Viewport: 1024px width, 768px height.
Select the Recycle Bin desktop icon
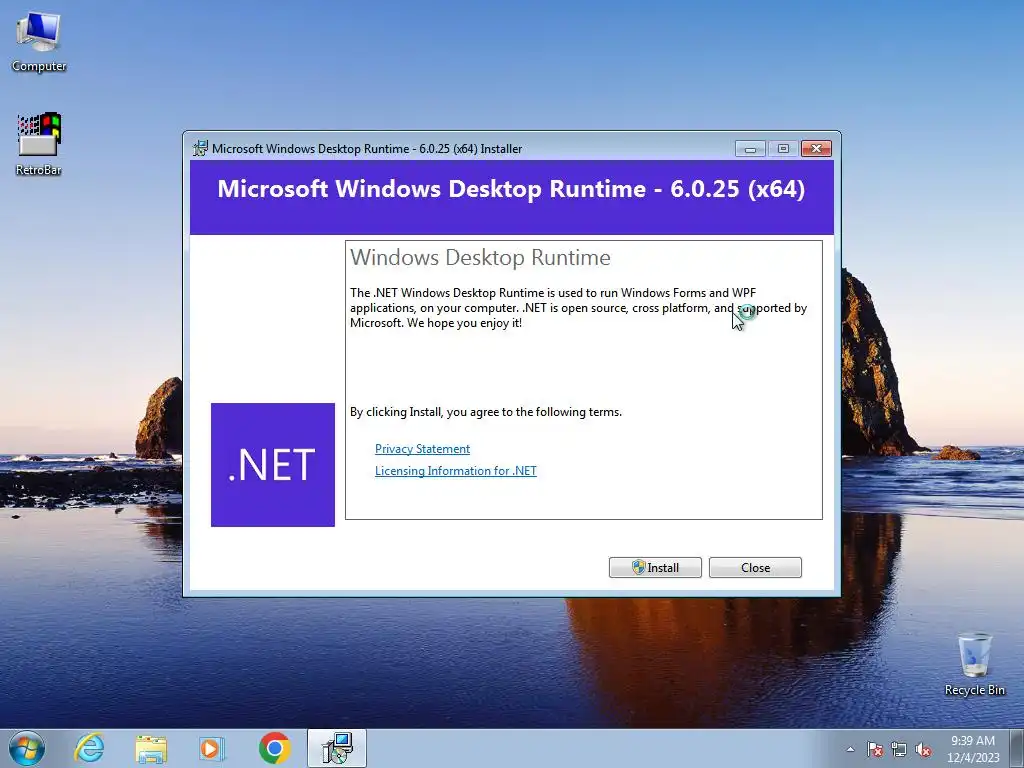(x=974, y=664)
